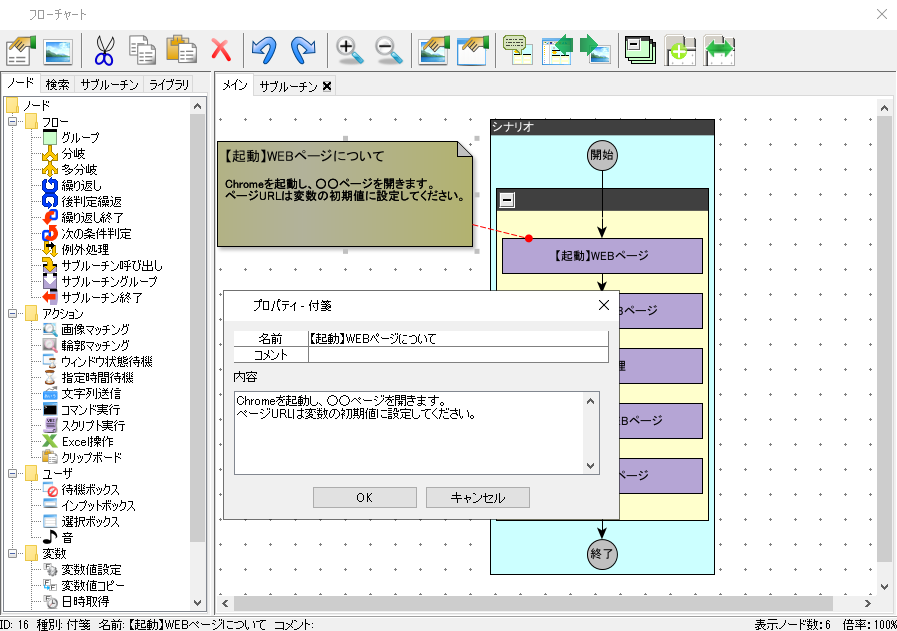This screenshot has width=897, height=631.
Task: Click the stacked windows toolbar icon
Action: tap(641, 50)
